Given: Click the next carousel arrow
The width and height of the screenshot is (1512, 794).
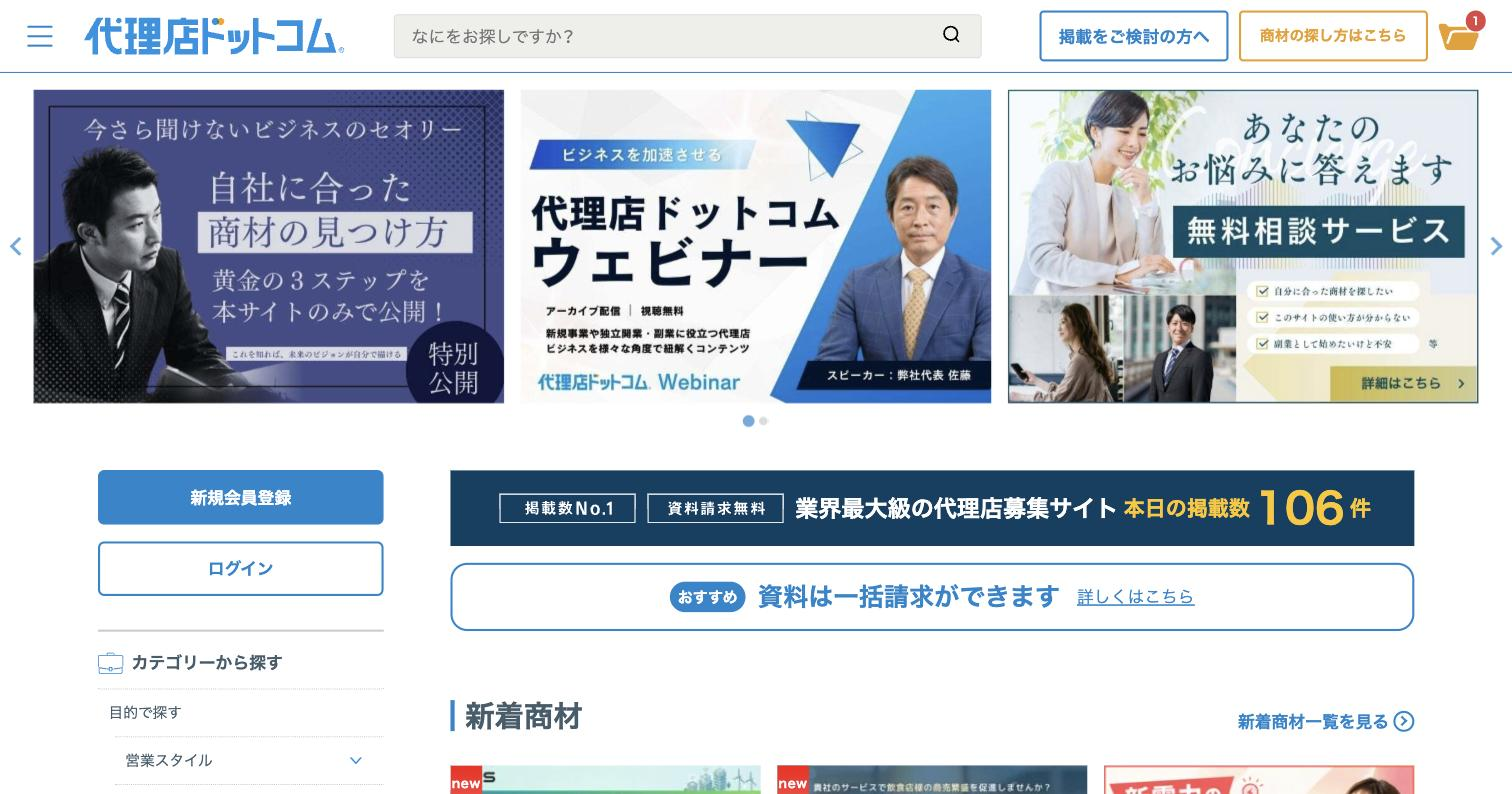Looking at the screenshot, I should [1496, 246].
